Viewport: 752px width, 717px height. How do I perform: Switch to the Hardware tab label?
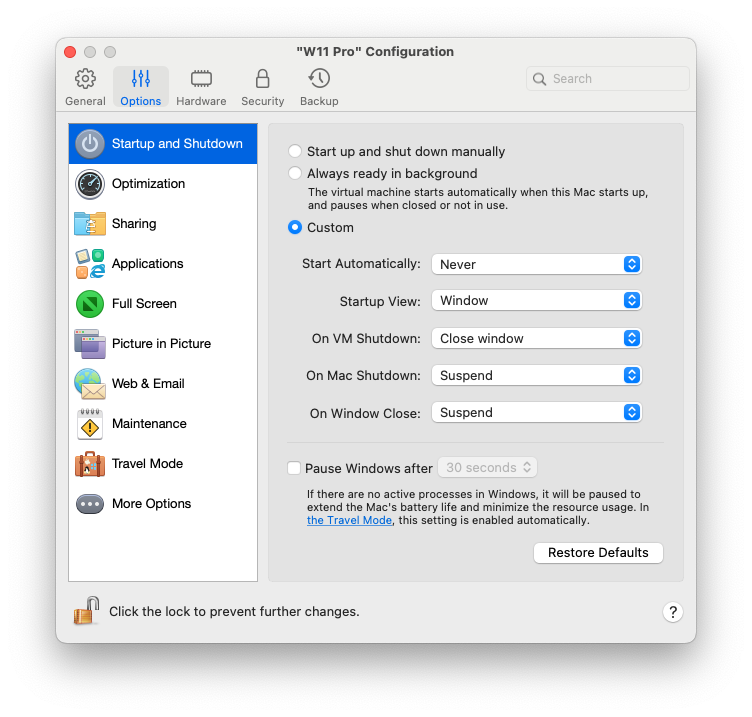click(x=201, y=101)
